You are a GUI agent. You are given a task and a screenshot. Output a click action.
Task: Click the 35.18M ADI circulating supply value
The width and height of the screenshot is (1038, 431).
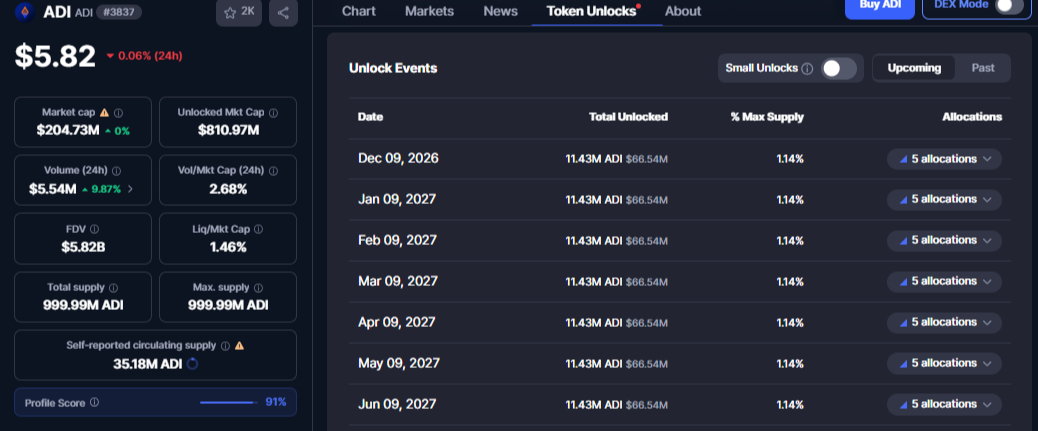(148, 363)
